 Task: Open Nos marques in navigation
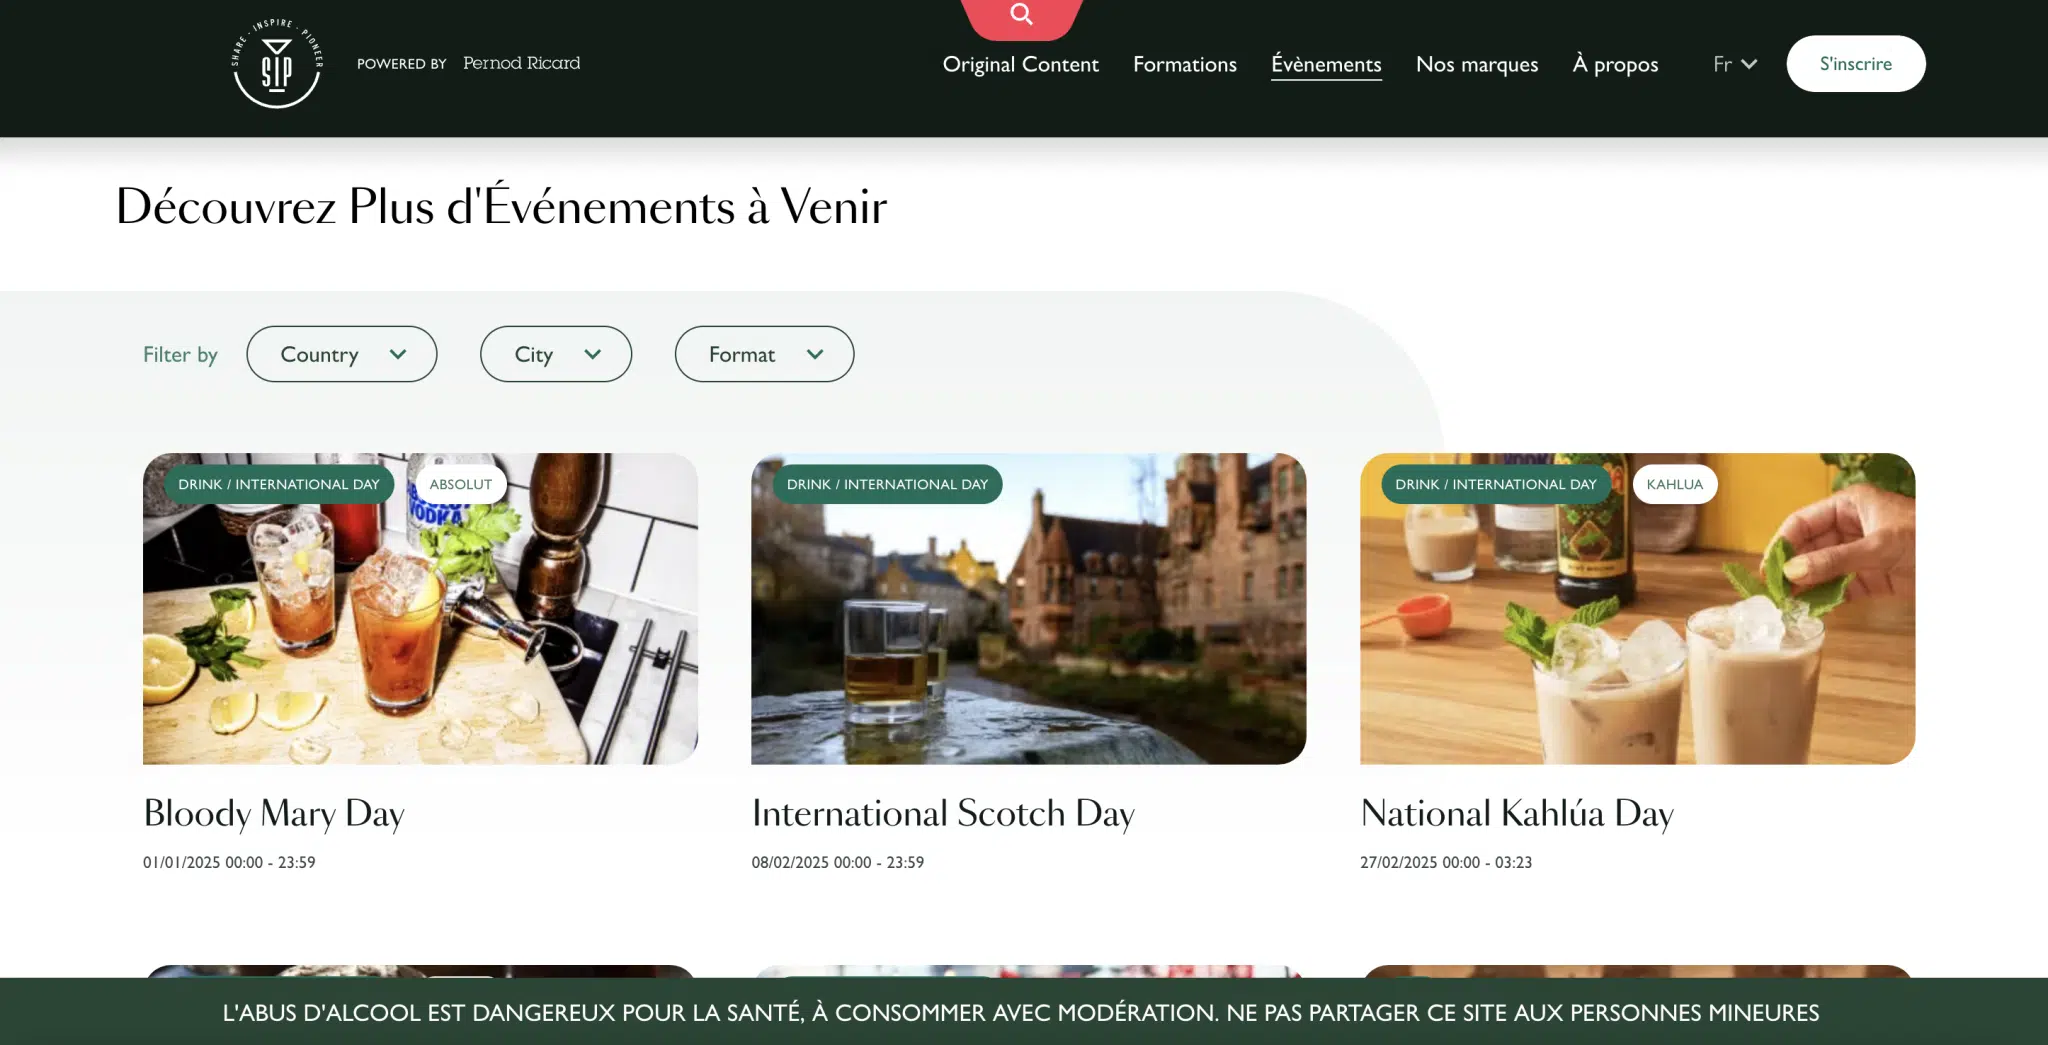click(1476, 64)
